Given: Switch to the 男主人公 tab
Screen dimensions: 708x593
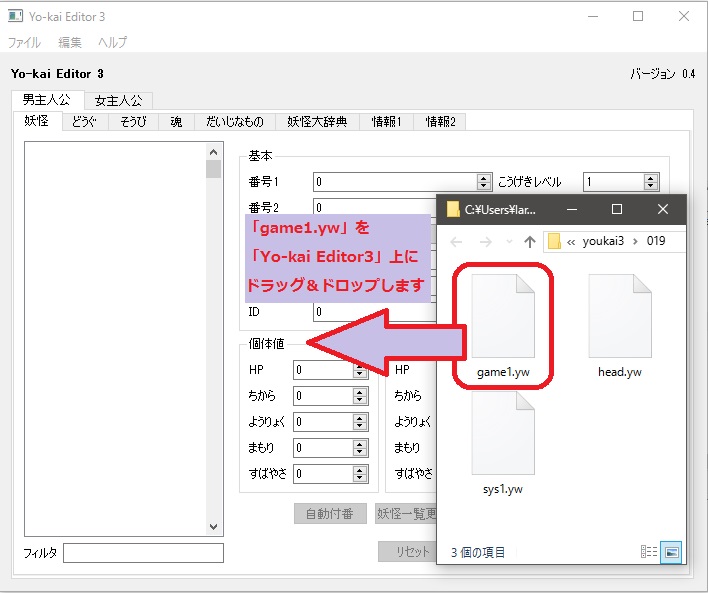Looking at the screenshot, I should 47,100.
